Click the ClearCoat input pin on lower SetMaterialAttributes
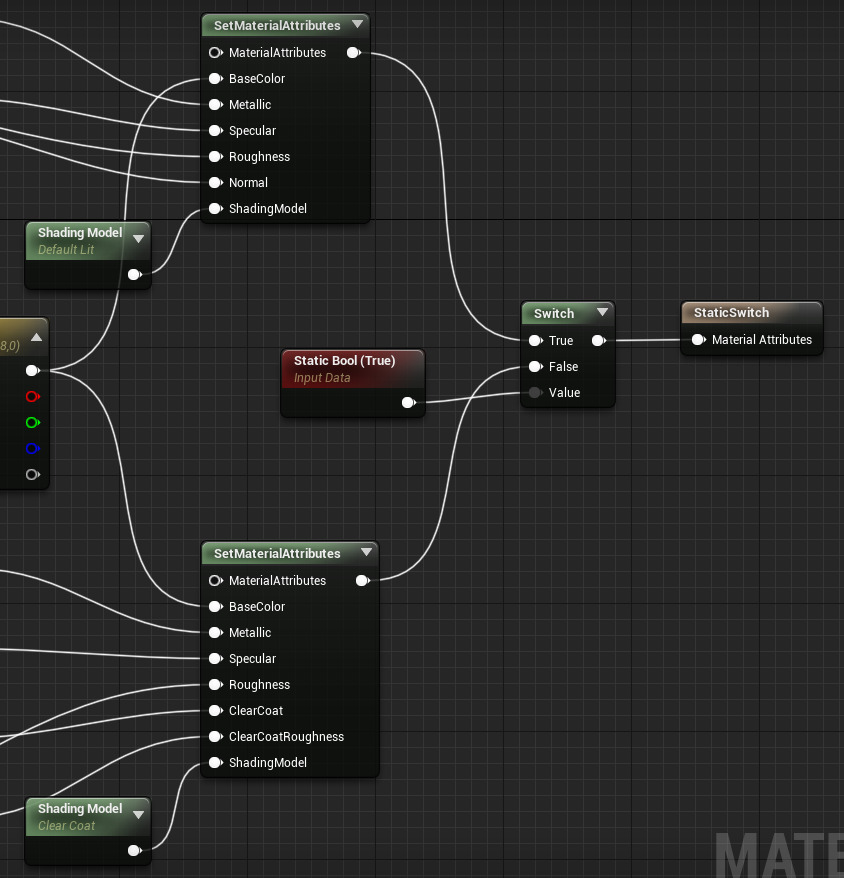This screenshot has height=878, width=844. pyautogui.click(x=215, y=710)
